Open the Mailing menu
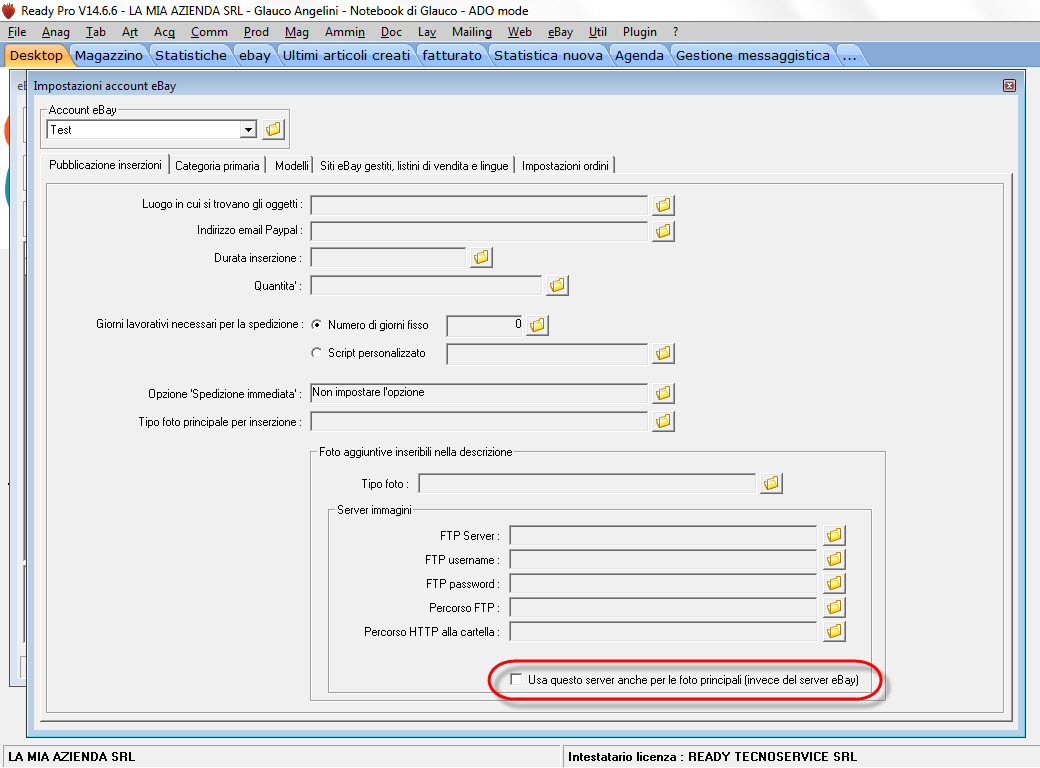Screen dimensions: 1040x768 tap(472, 32)
